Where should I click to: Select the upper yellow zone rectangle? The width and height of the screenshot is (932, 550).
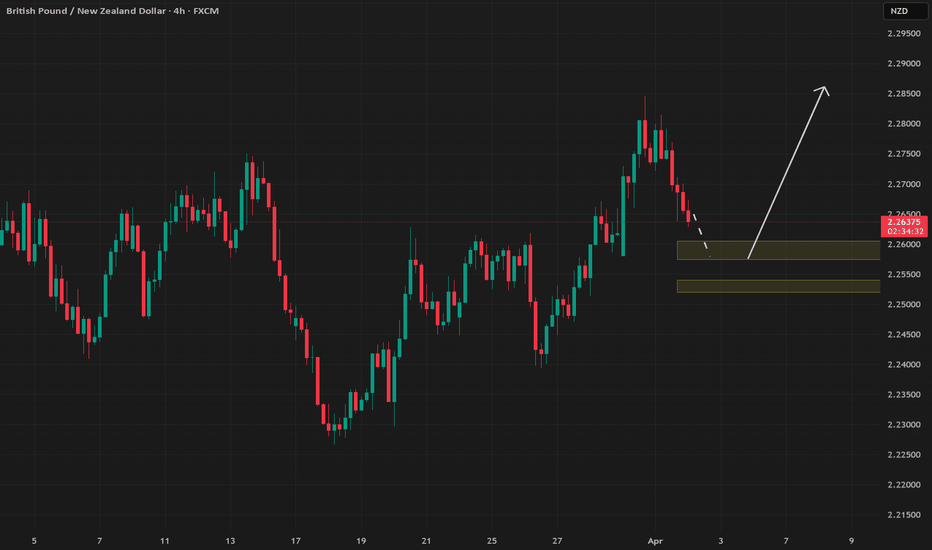[x=779, y=250]
